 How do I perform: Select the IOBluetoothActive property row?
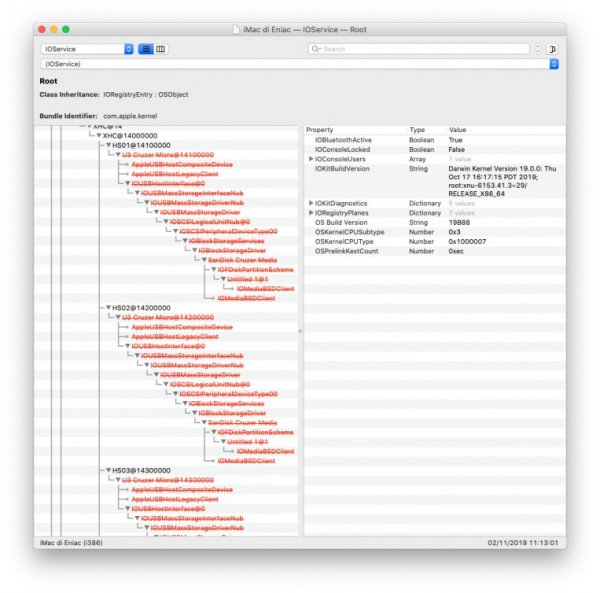(435, 140)
